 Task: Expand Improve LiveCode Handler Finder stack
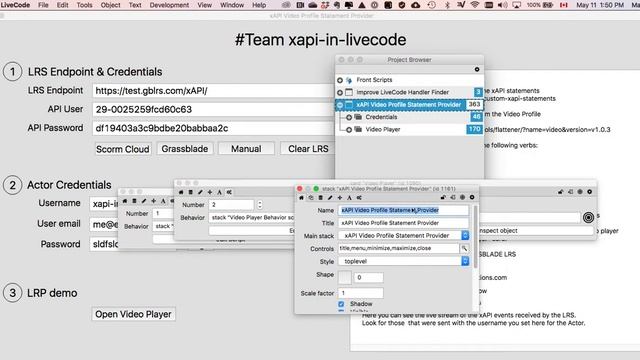(x=340, y=93)
